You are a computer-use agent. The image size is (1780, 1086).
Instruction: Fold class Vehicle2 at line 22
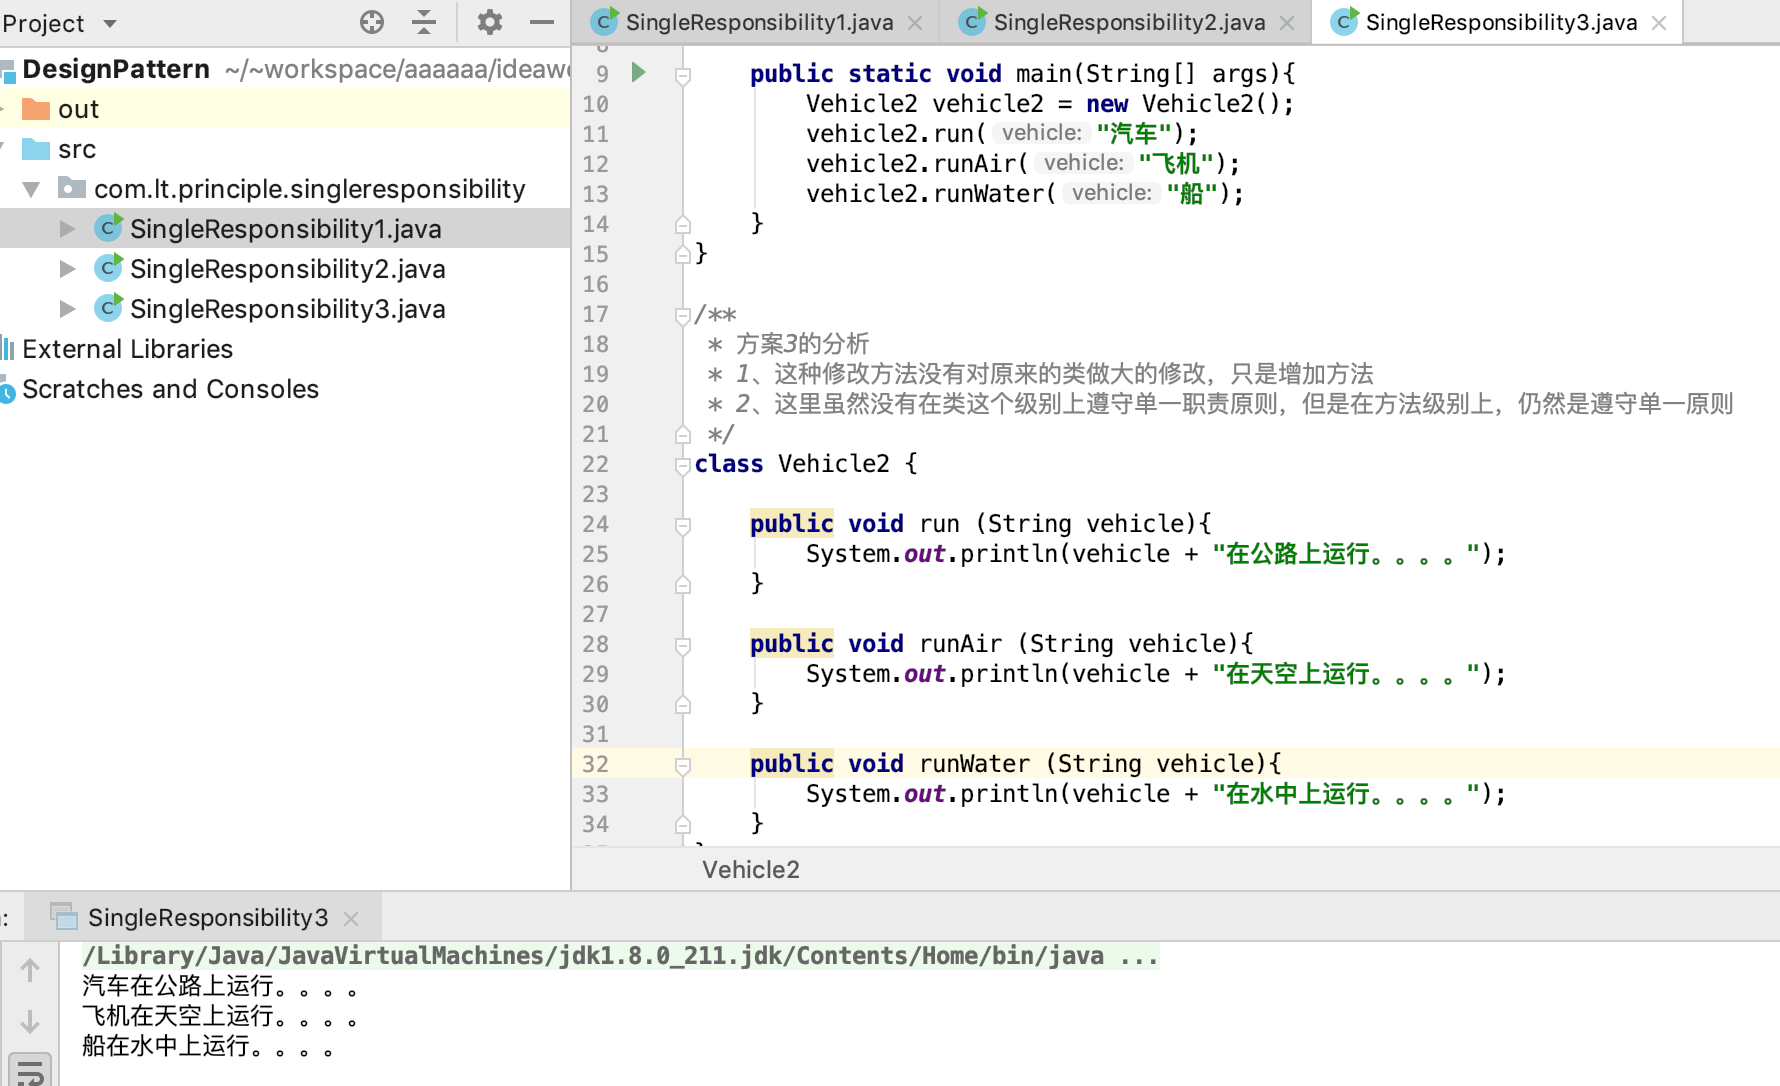[683, 465]
